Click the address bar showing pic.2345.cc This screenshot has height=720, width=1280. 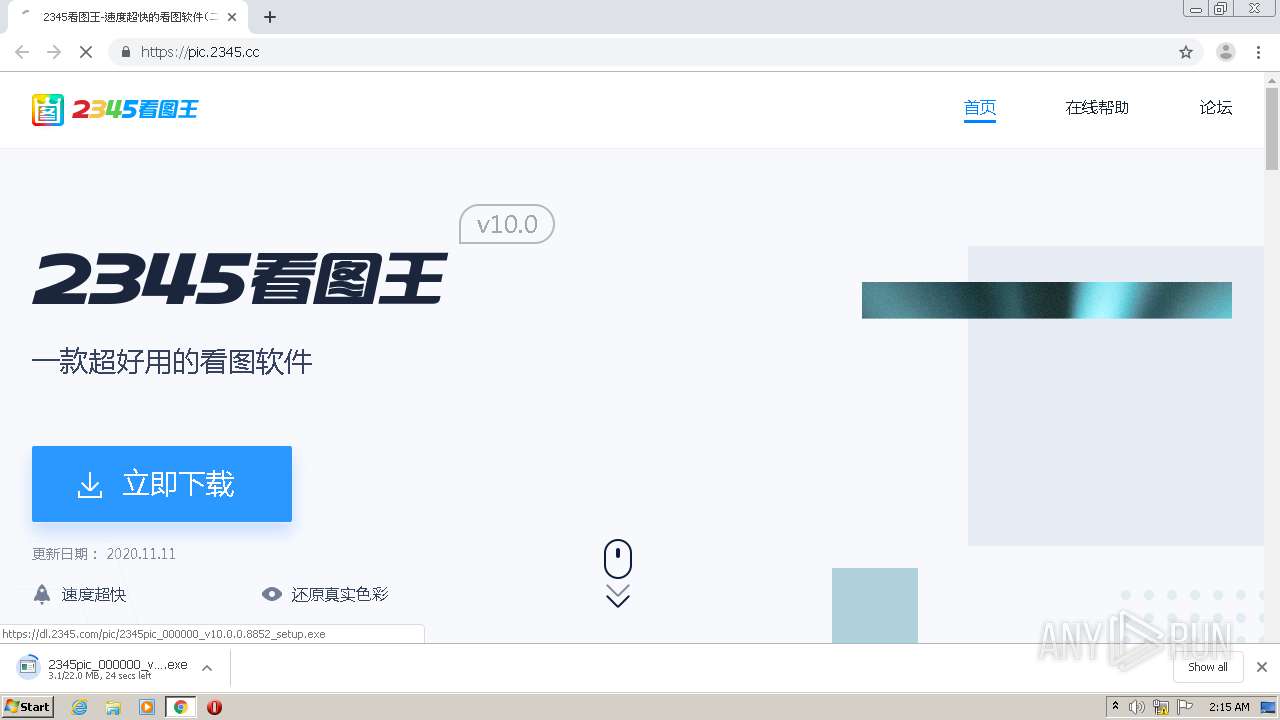655,52
